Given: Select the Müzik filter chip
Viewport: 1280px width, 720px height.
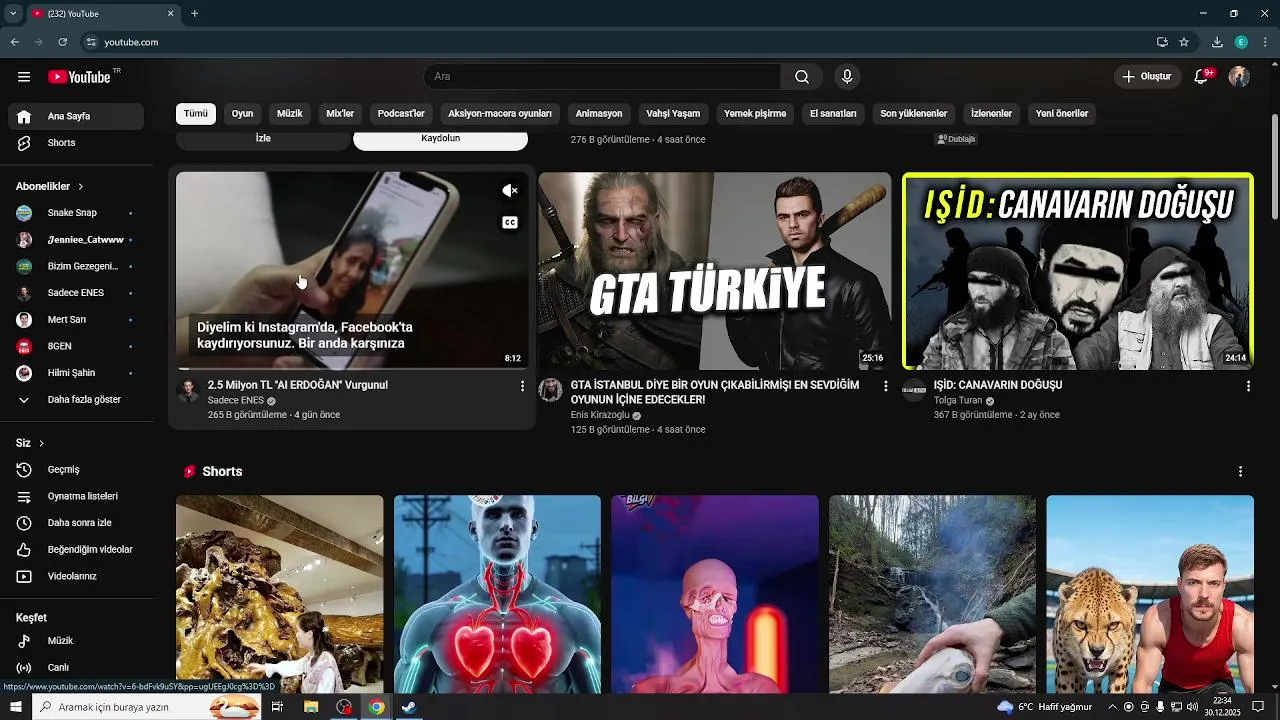Looking at the screenshot, I should click(x=290, y=114).
